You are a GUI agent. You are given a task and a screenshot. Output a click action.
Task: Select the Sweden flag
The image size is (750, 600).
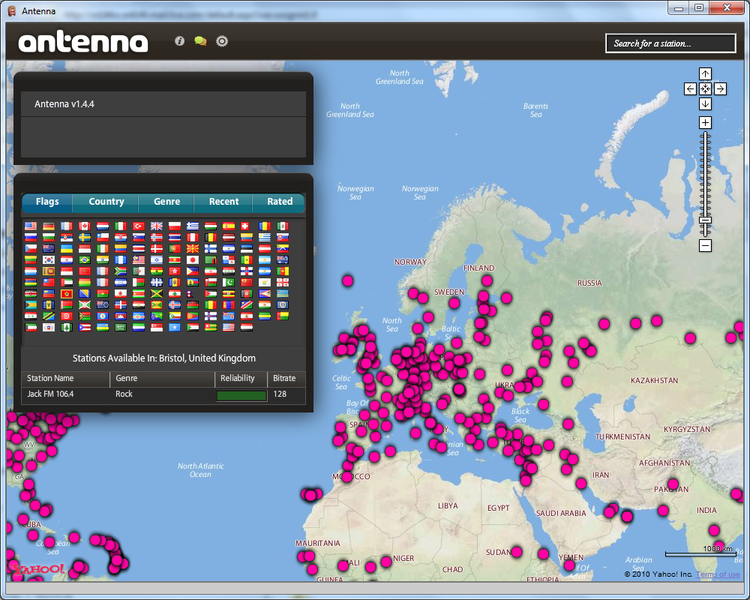[85, 237]
